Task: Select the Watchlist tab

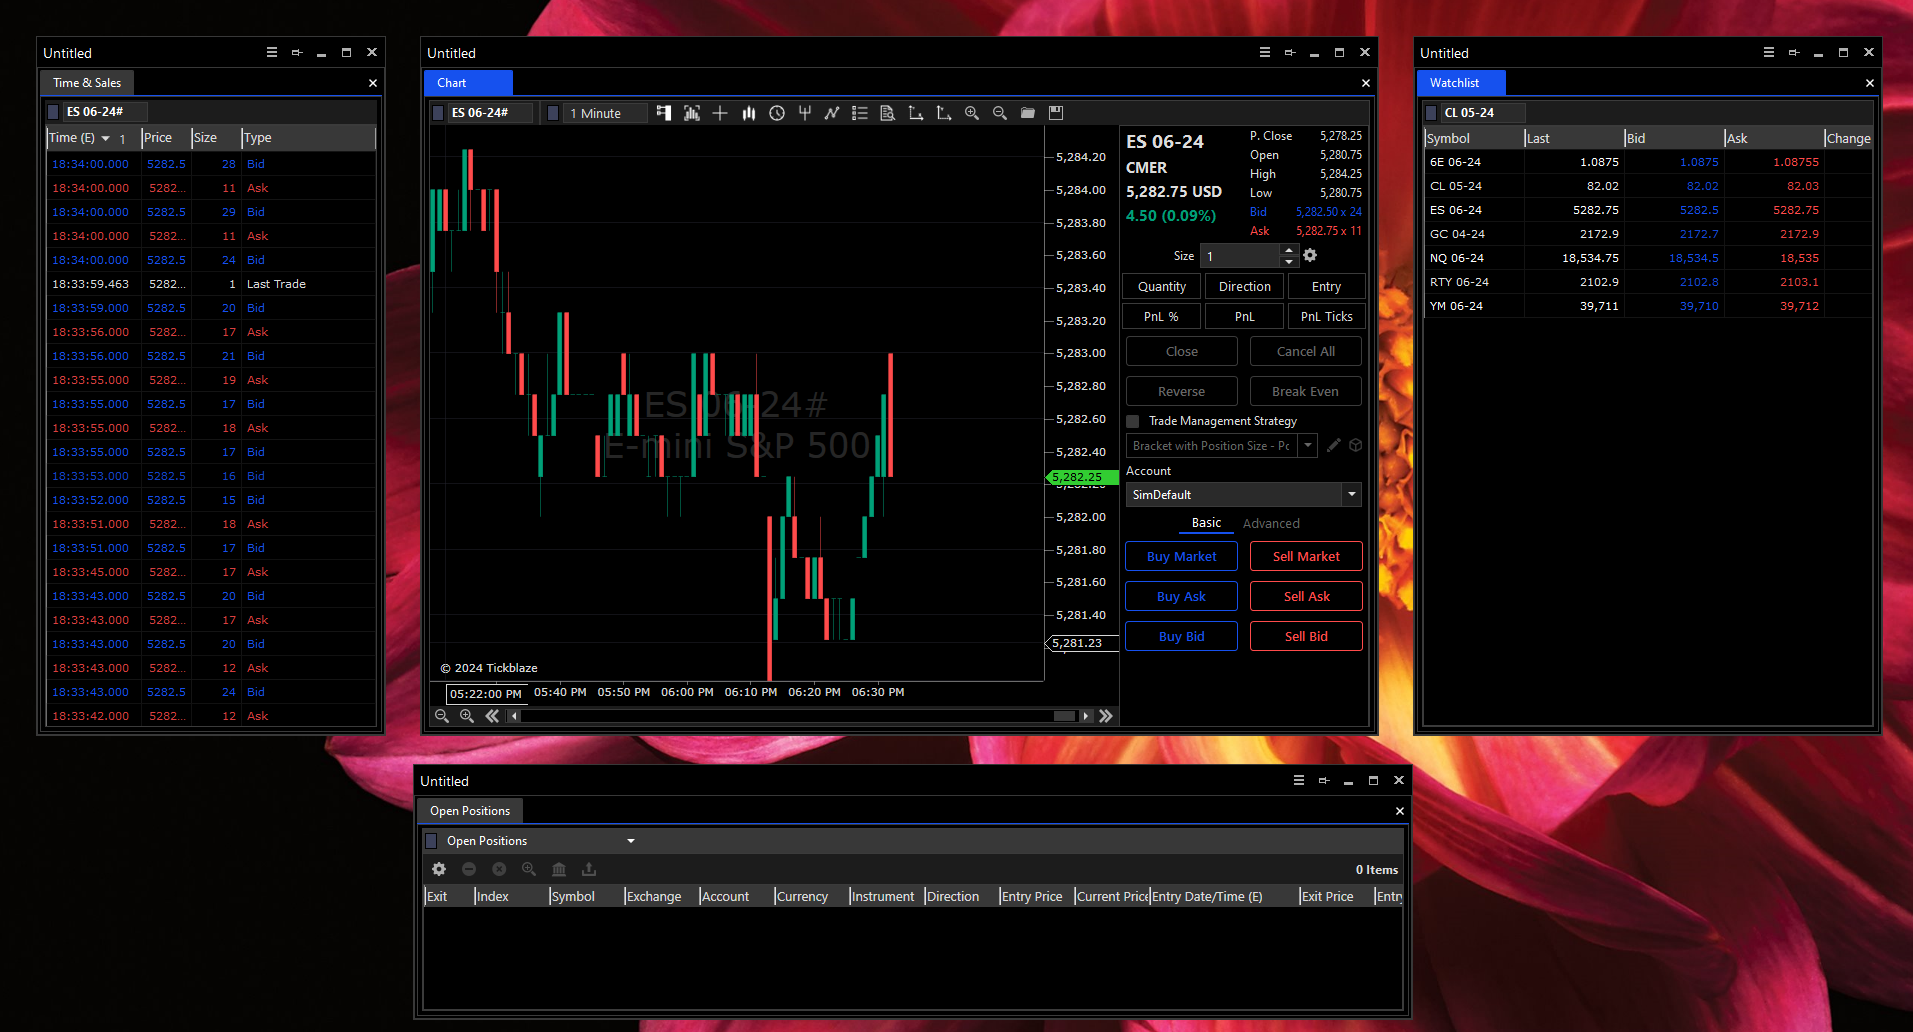Action: point(1454,83)
